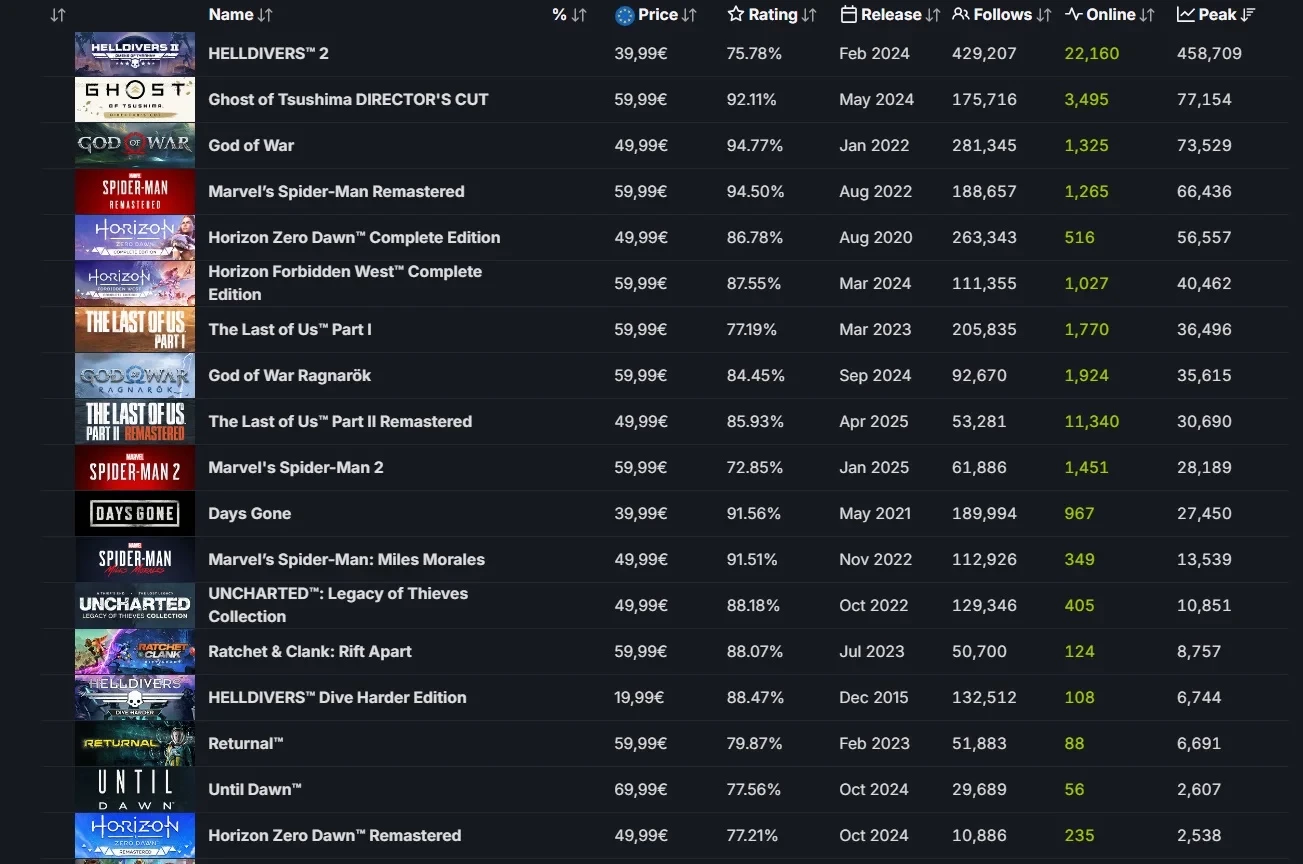Open Returnal game page link
The height and width of the screenshot is (864, 1303).
(x=245, y=744)
